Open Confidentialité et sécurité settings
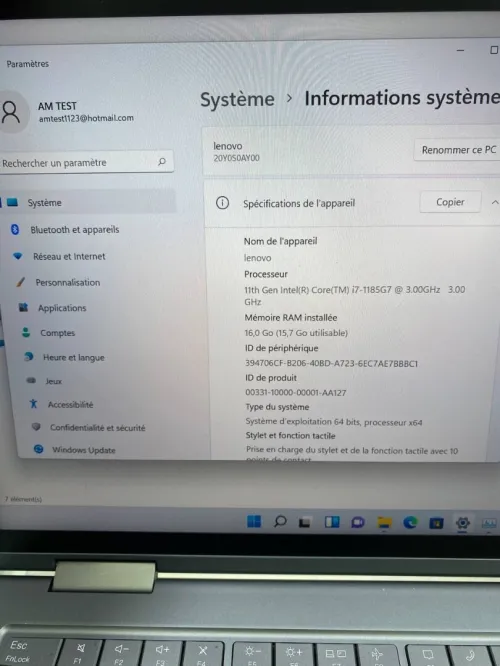 click(x=98, y=428)
